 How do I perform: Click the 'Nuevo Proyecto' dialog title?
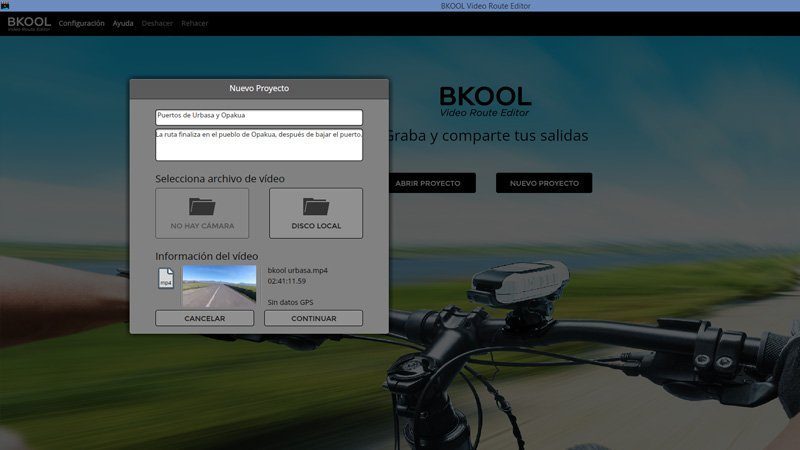coord(259,88)
